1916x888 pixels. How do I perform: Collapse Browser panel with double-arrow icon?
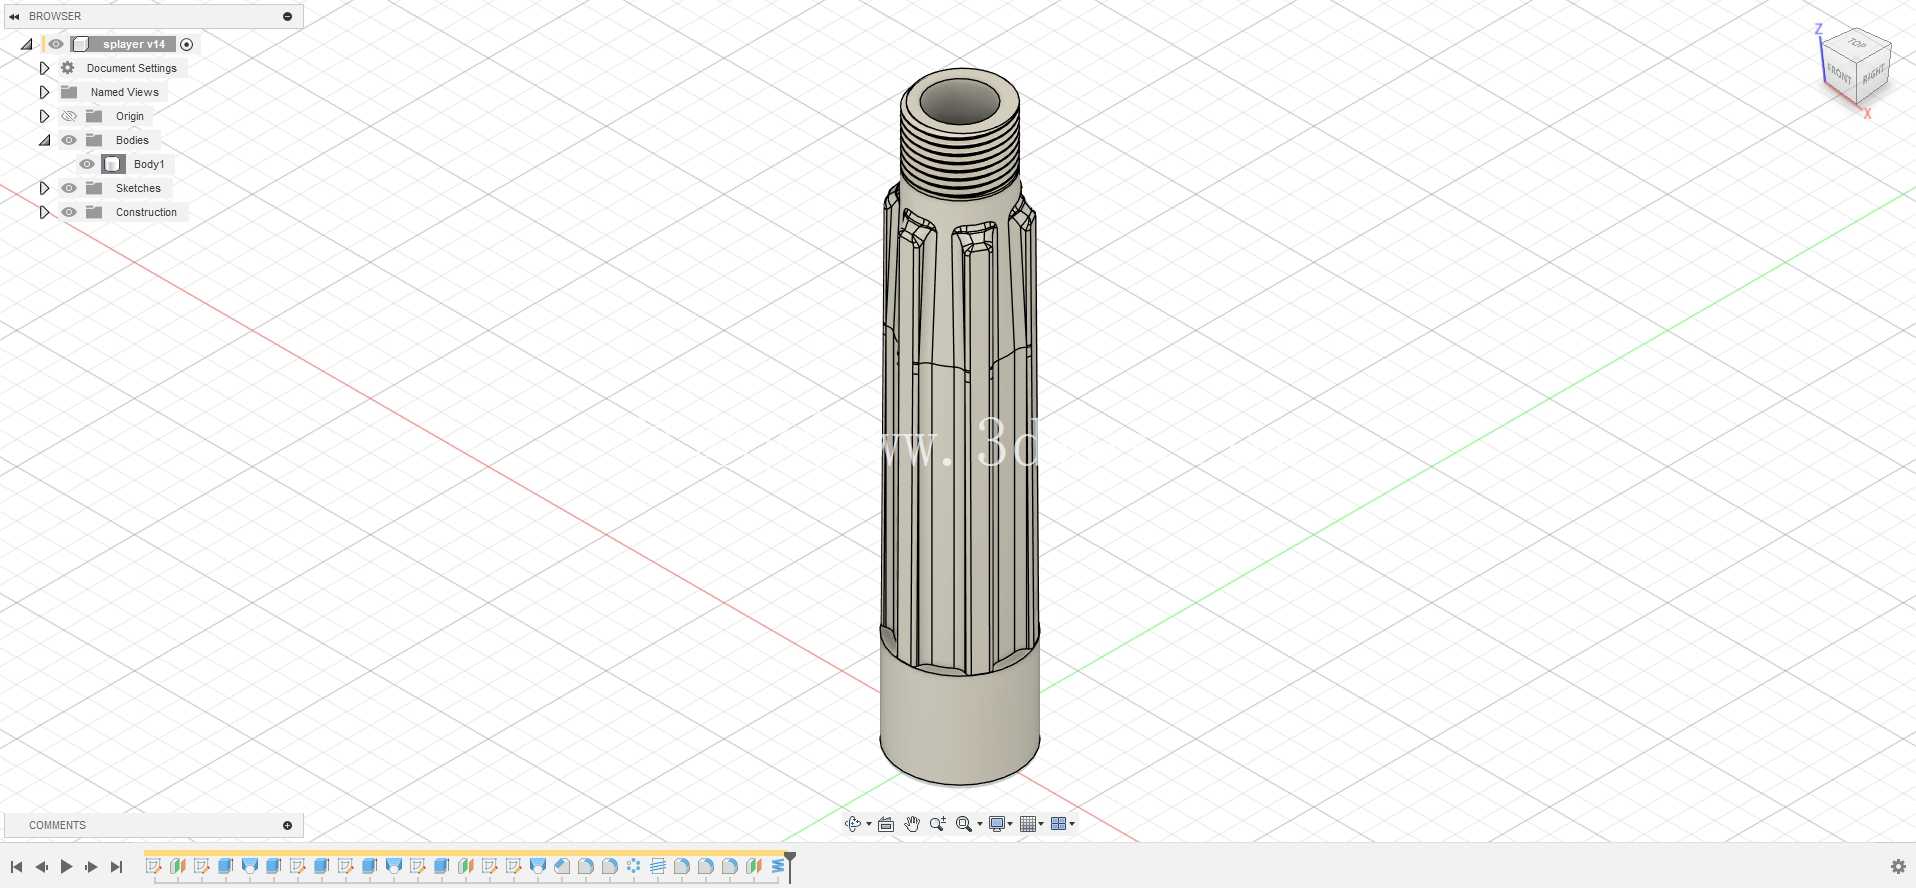pyautogui.click(x=14, y=16)
